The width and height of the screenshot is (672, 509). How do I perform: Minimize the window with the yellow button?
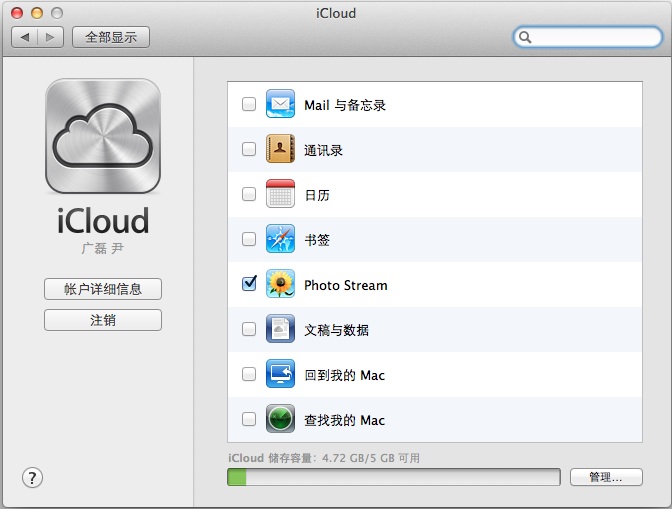(37, 13)
